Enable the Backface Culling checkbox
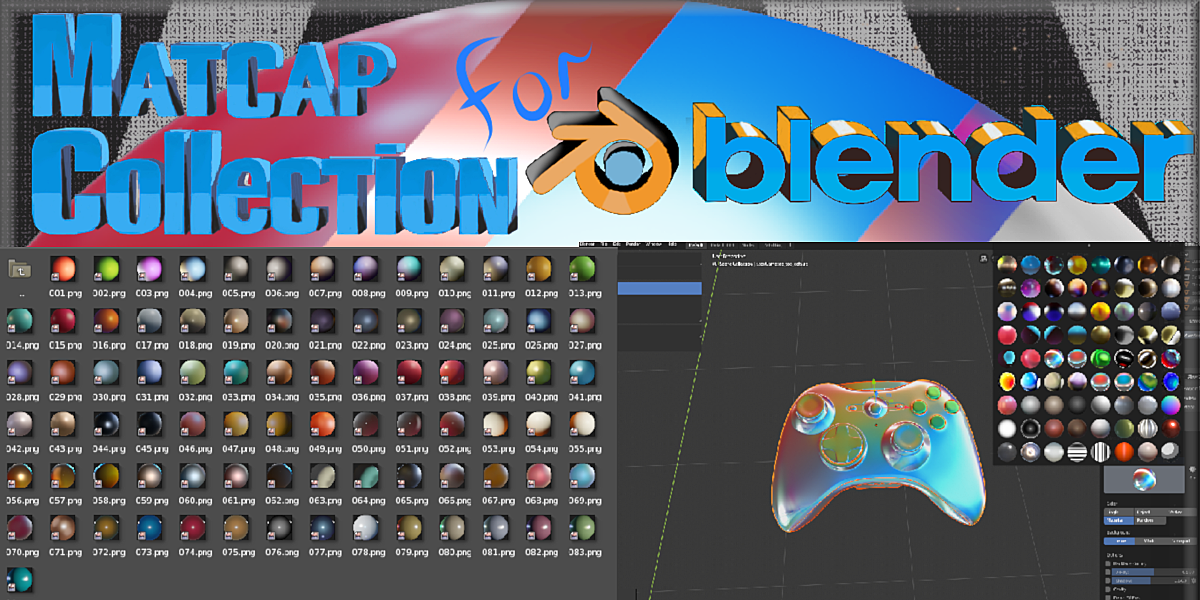Screen dimensions: 1200x600 pyautogui.click(x=1108, y=564)
